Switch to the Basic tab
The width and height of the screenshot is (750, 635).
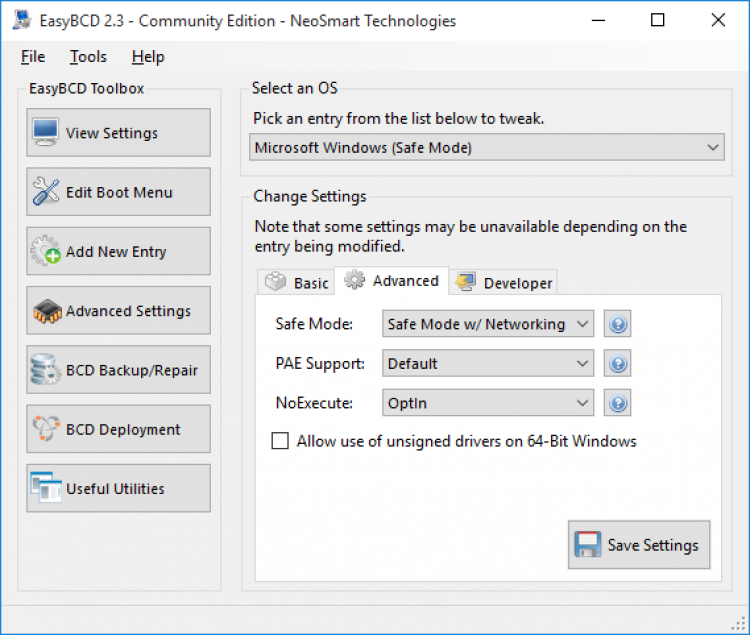click(298, 283)
